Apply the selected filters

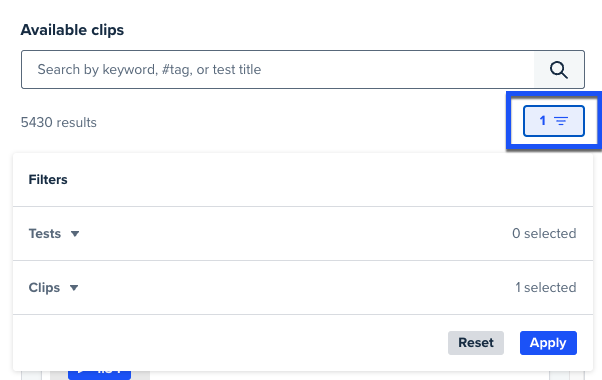pyautogui.click(x=548, y=343)
